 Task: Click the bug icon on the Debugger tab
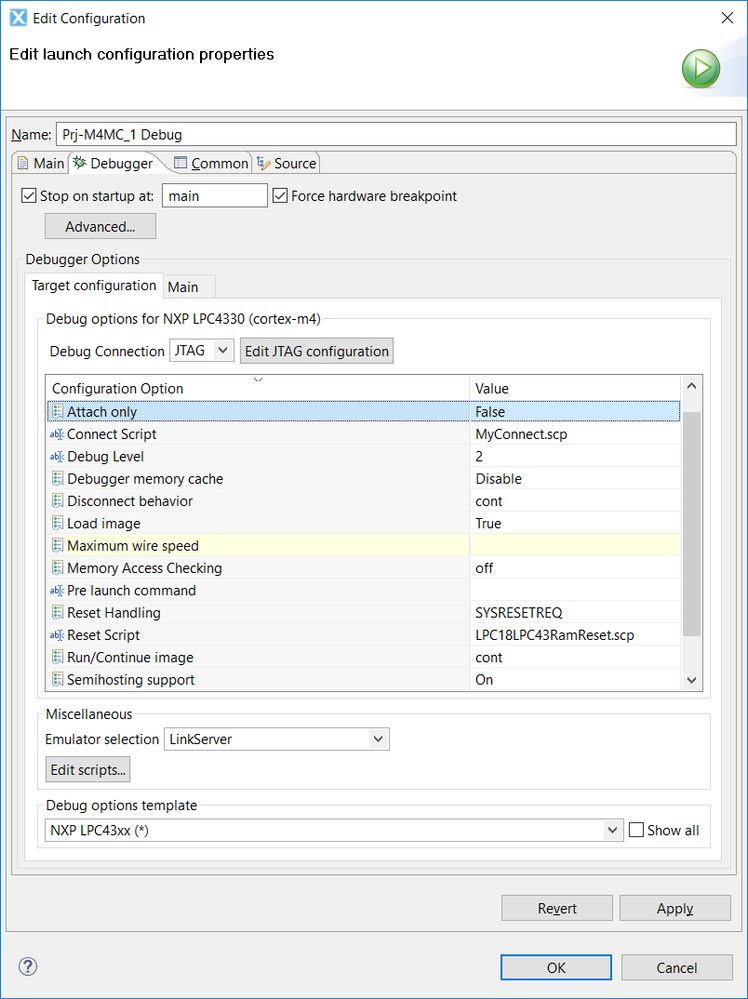coord(79,163)
